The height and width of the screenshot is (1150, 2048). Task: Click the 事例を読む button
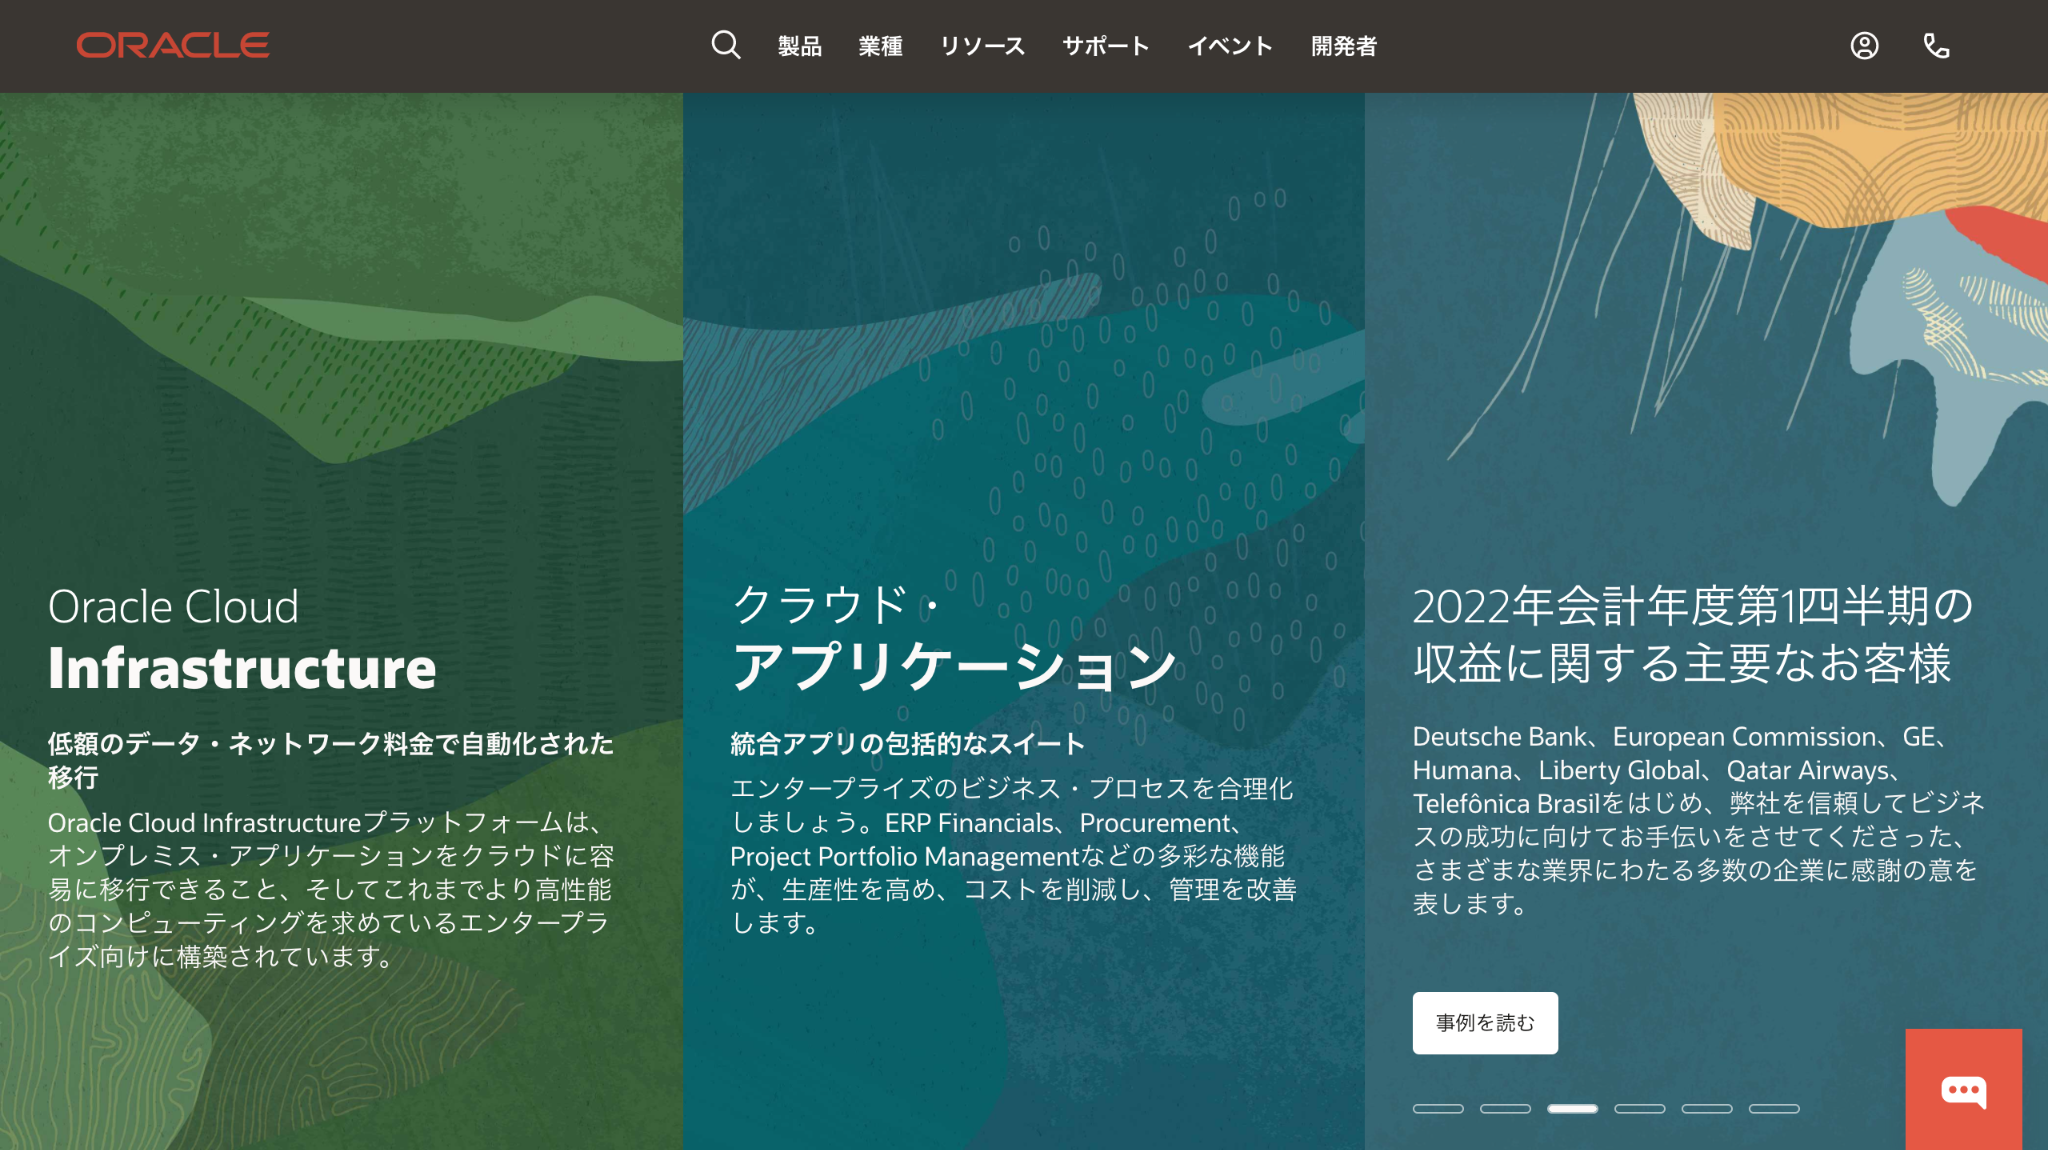(x=1485, y=1022)
